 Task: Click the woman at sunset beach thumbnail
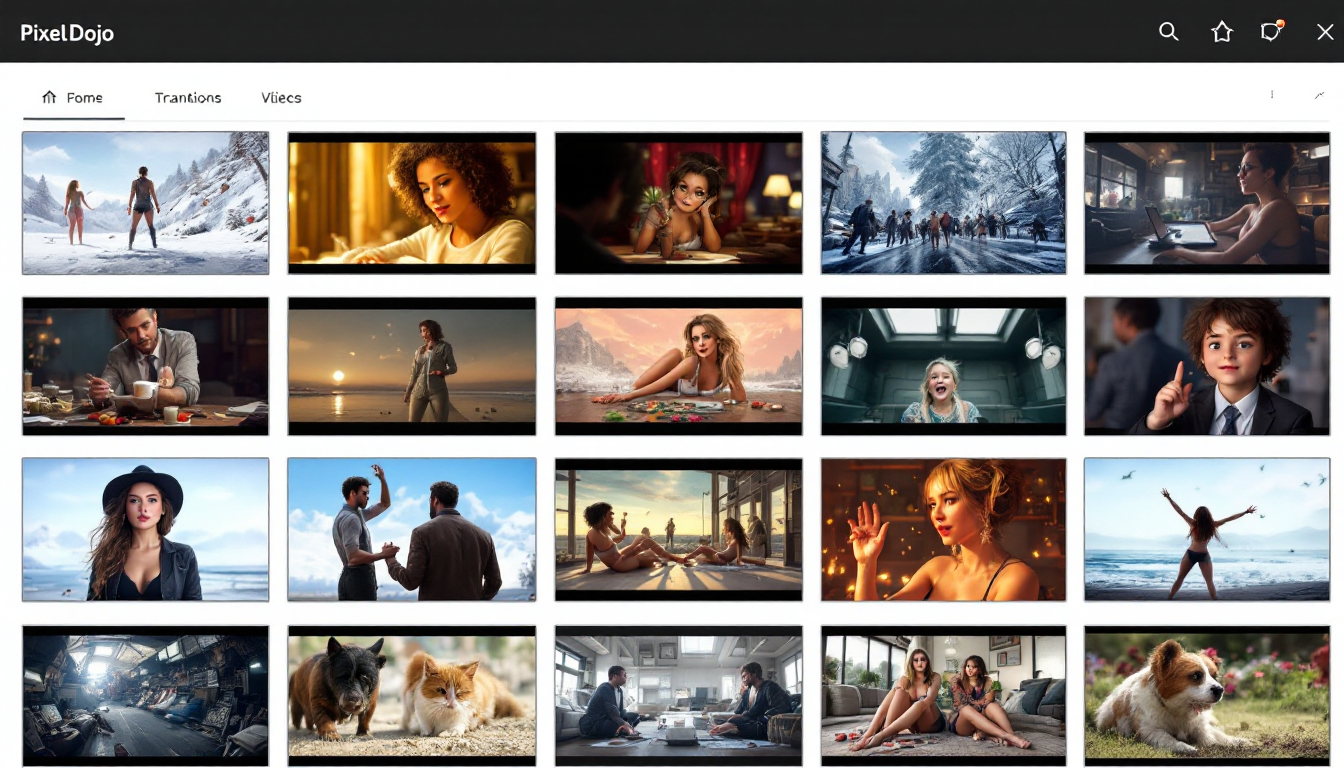pos(411,366)
